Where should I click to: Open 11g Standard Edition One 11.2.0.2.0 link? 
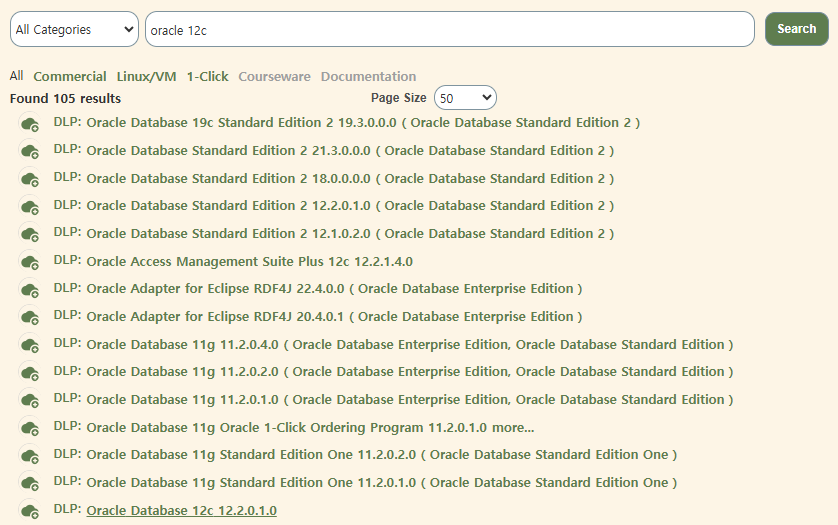[x=382, y=454]
